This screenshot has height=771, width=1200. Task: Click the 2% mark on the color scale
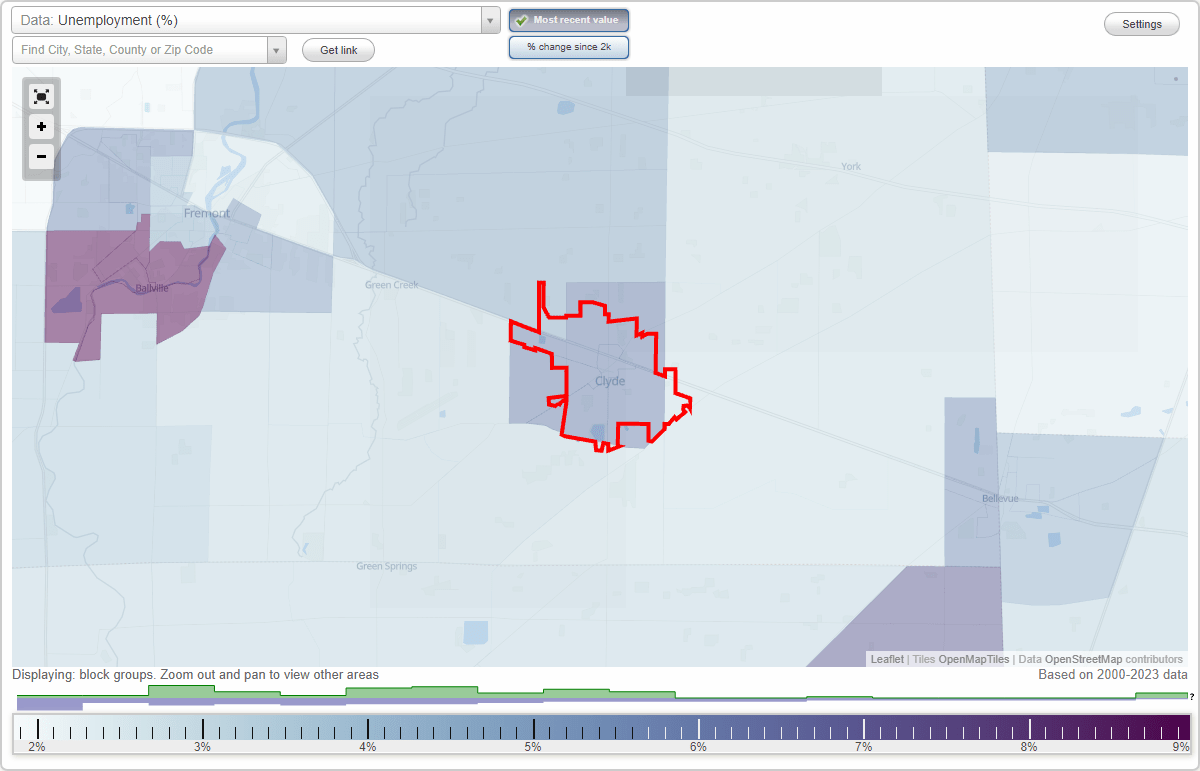pos(37,746)
